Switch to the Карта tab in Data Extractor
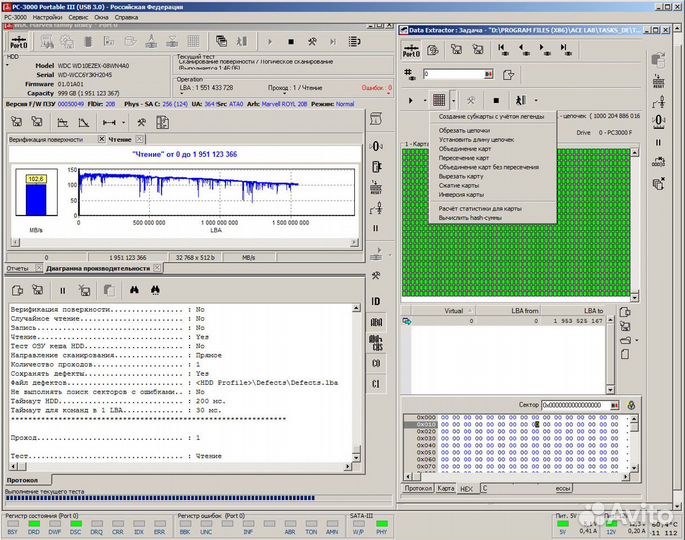The image size is (685, 540). (x=446, y=488)
